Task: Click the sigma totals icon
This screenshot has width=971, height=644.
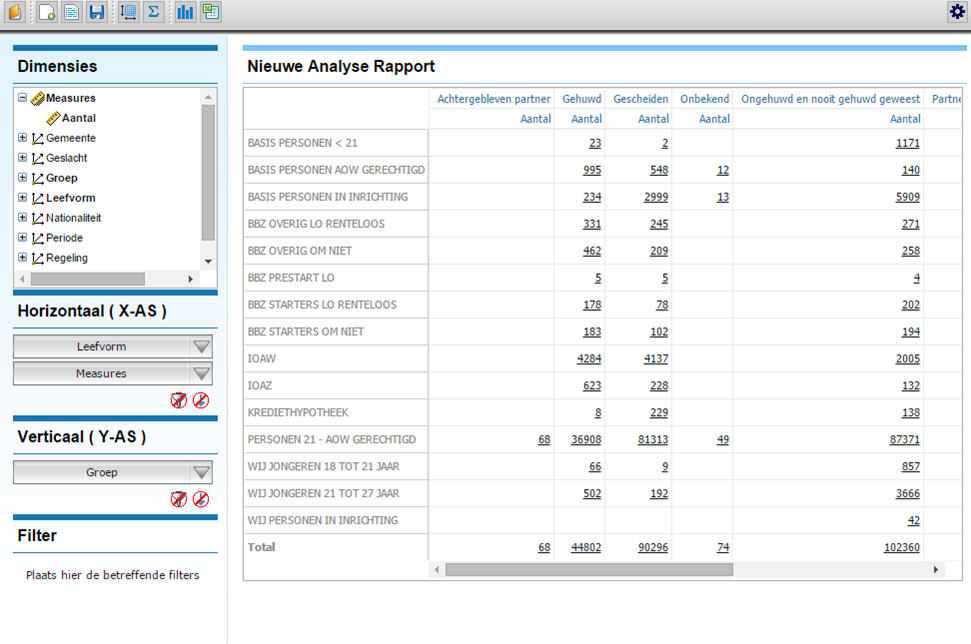Action: pos(153,13)
